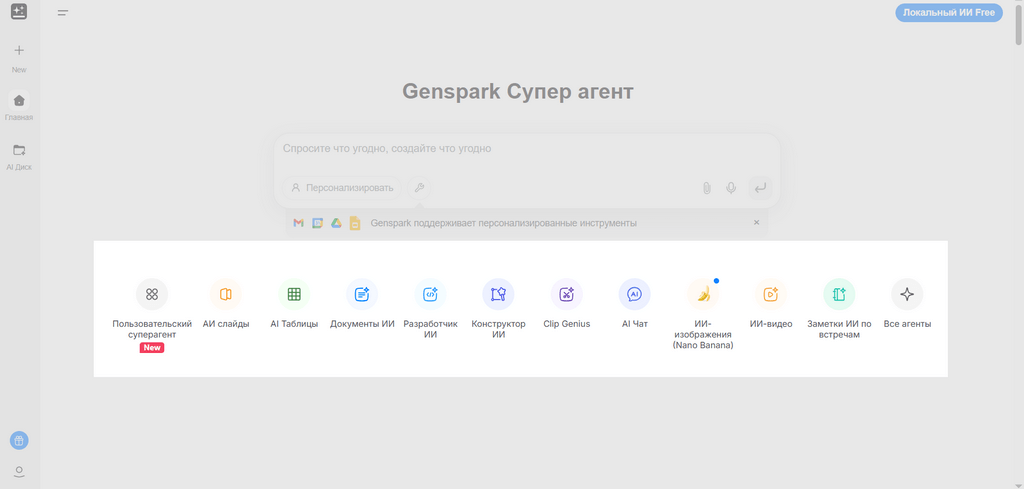1024x489 pixels.
Task: Click the red New badge
Action: 152,348
